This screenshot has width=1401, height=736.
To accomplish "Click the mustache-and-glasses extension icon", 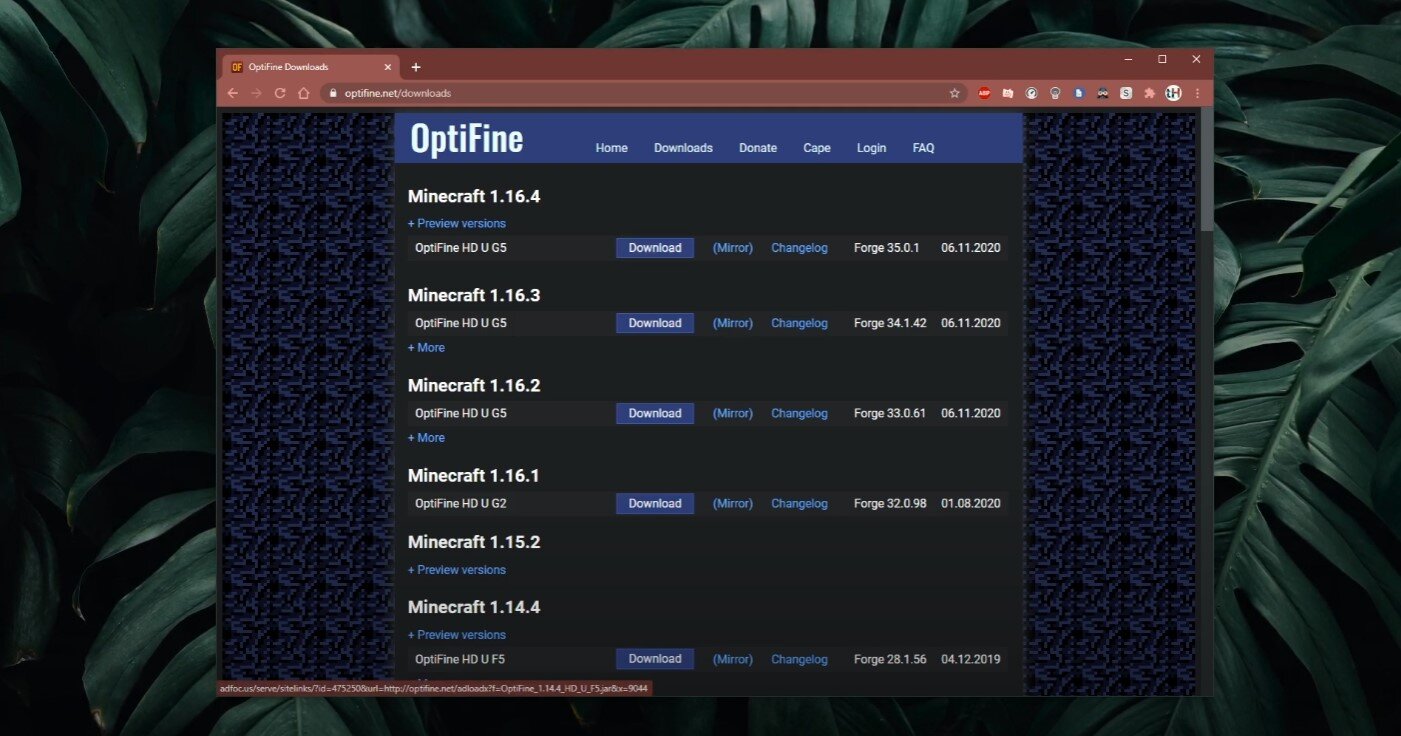I will (x=1102, y=93).
